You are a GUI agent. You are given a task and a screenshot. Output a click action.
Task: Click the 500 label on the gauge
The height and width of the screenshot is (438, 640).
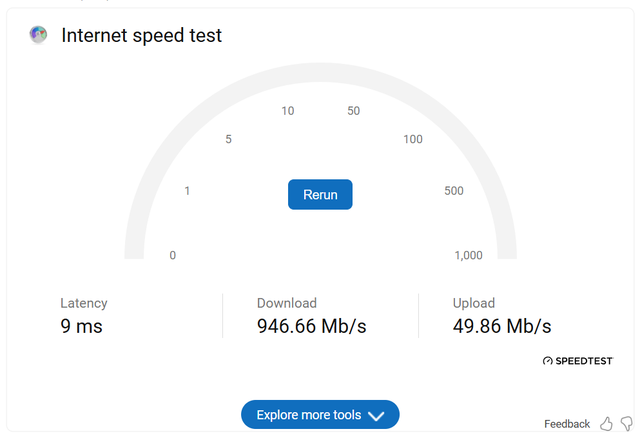click(454, 190)
